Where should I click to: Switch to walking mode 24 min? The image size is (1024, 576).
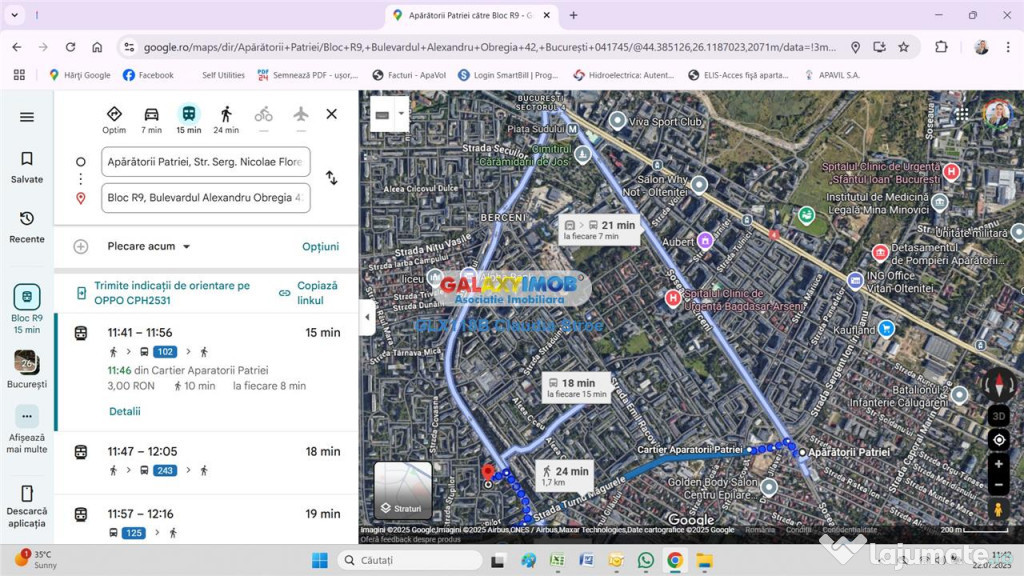coord(226,120)
